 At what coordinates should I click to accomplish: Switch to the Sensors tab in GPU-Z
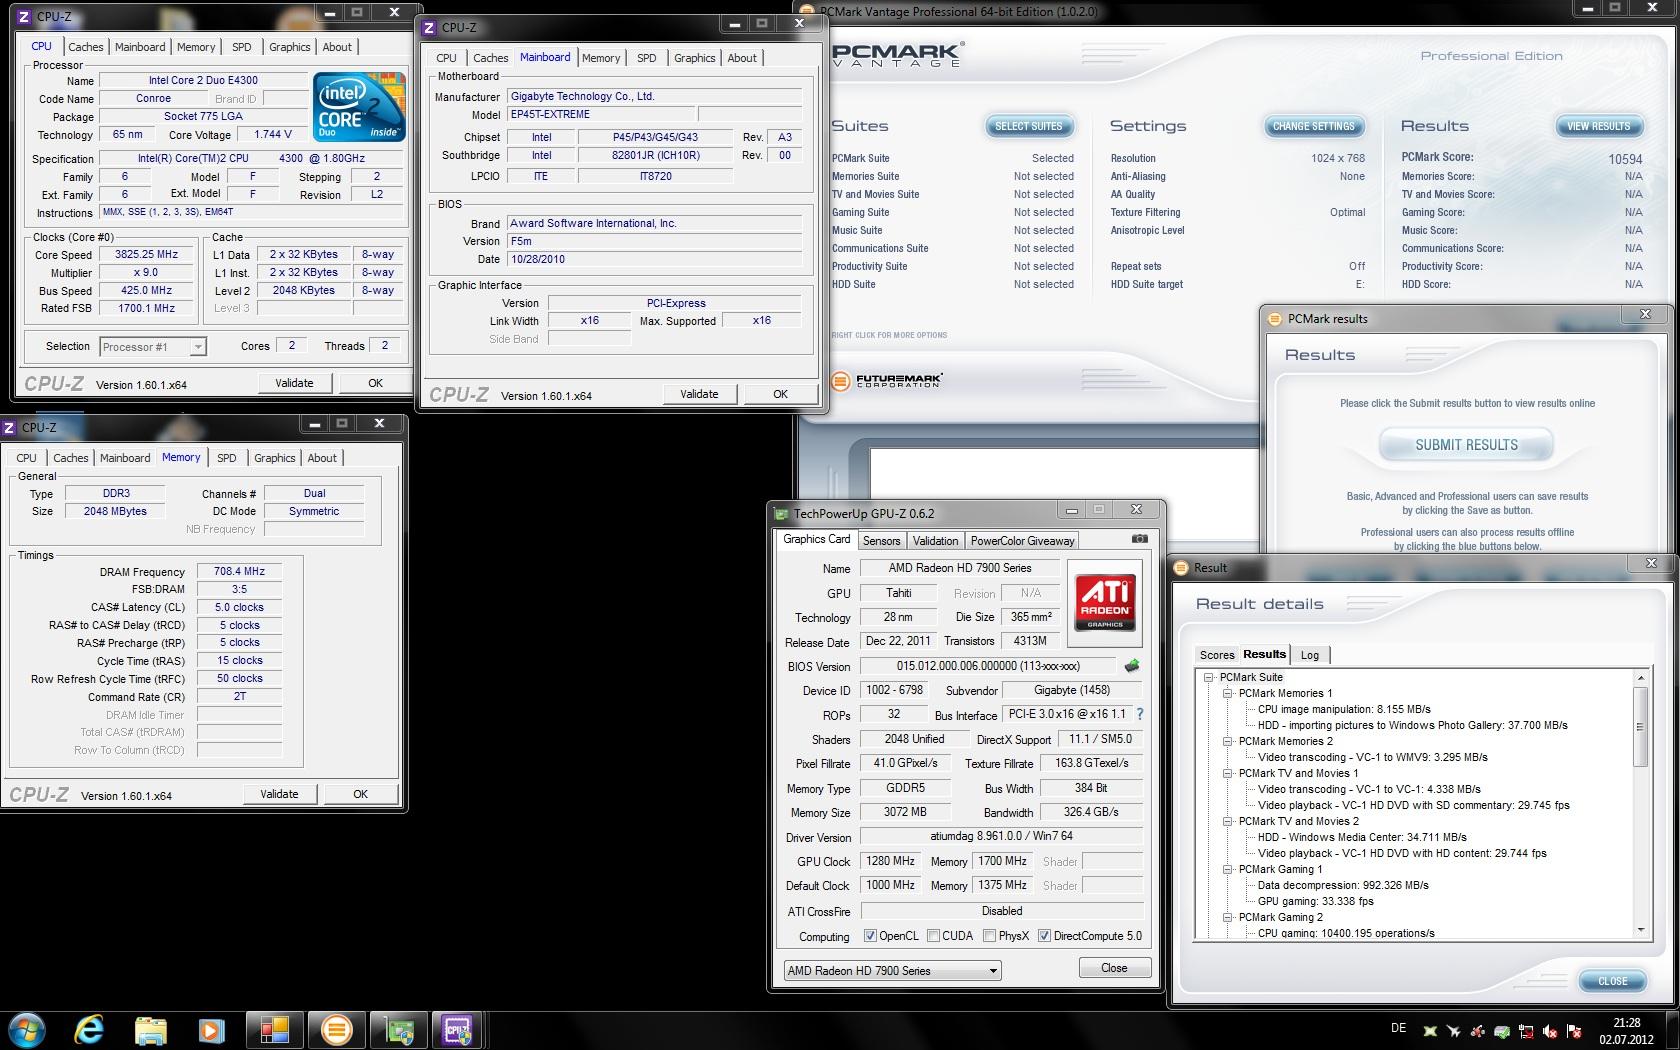(881, 541)
